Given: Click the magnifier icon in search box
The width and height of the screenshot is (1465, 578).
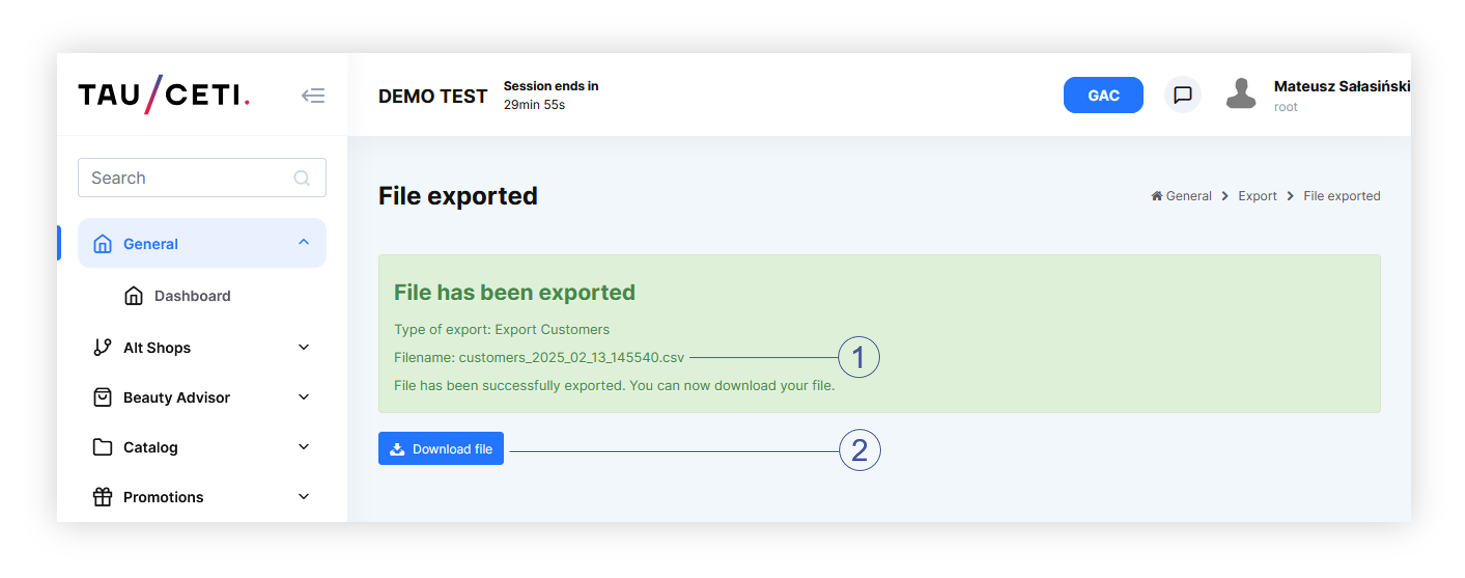Looking at the screenshot, I should pyautogui.click(x=301, y=178).
